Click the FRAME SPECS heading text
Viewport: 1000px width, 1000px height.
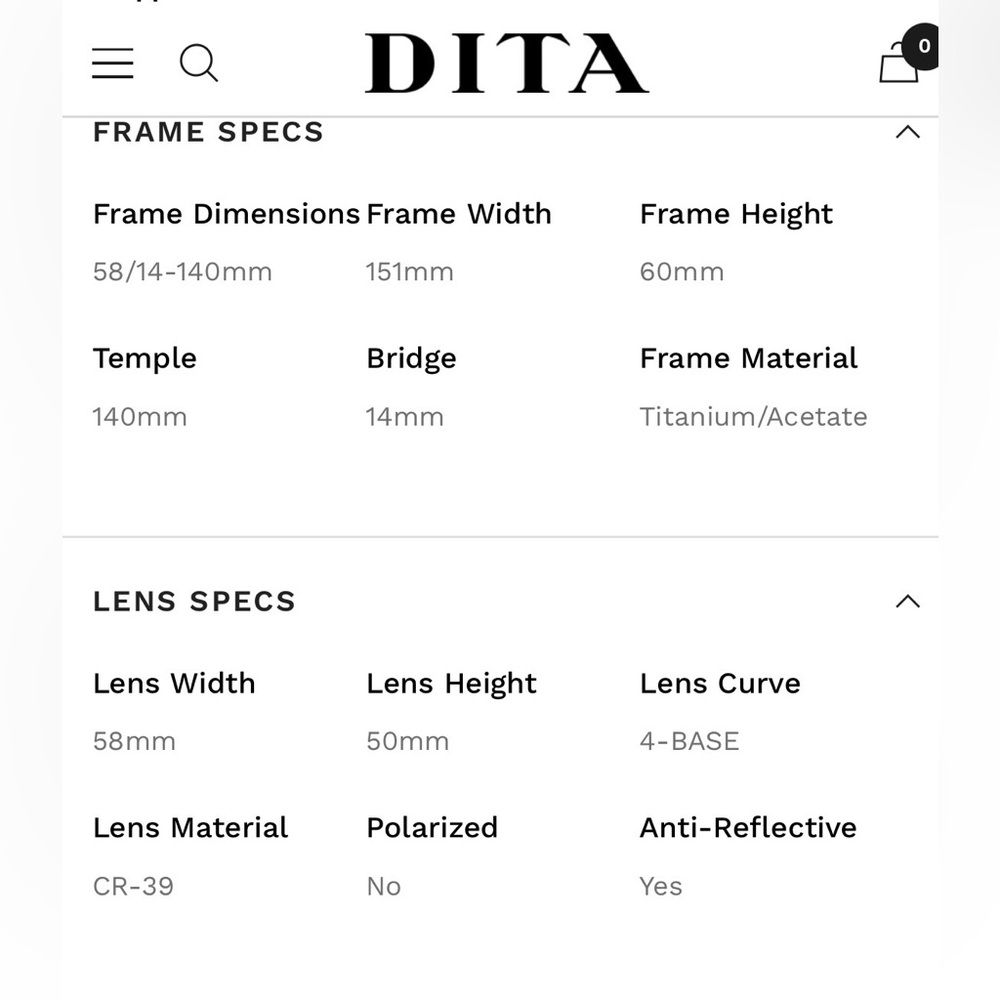tap(208, 132)
